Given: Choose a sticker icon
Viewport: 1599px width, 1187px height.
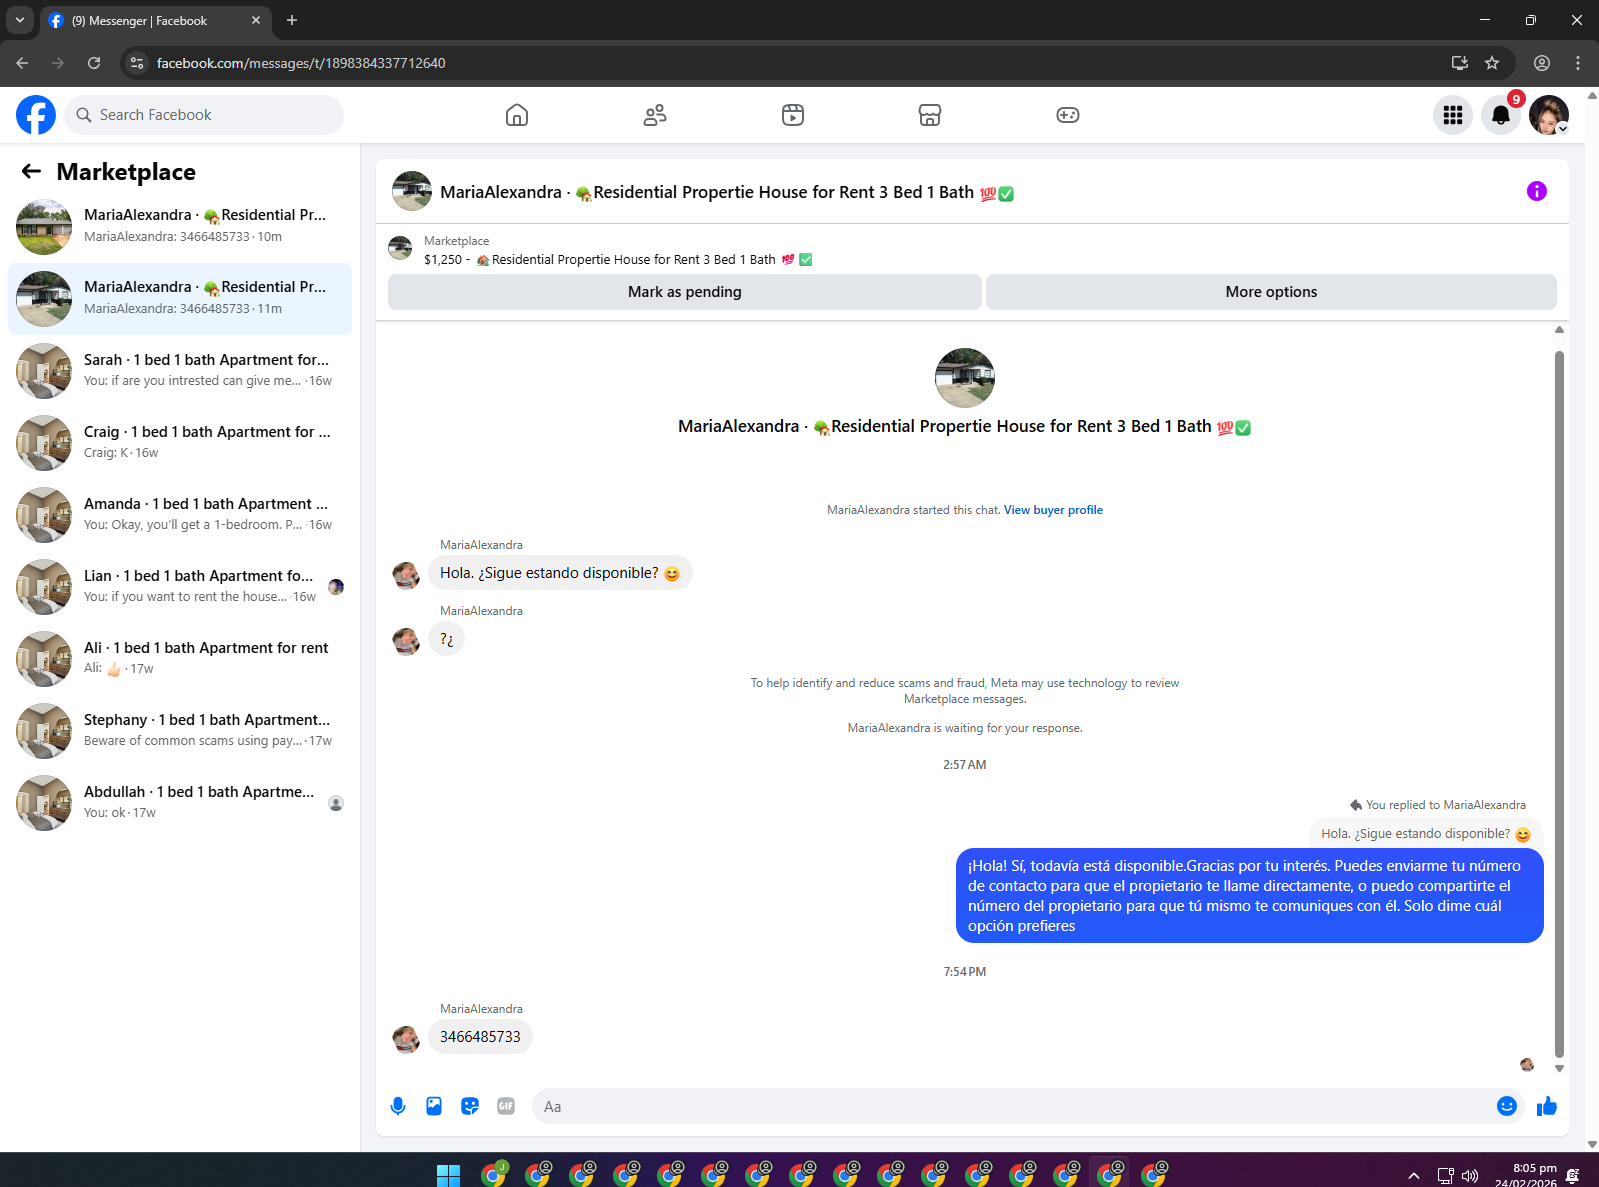Looking at the screenshot, I should (x=470, y=1106).
